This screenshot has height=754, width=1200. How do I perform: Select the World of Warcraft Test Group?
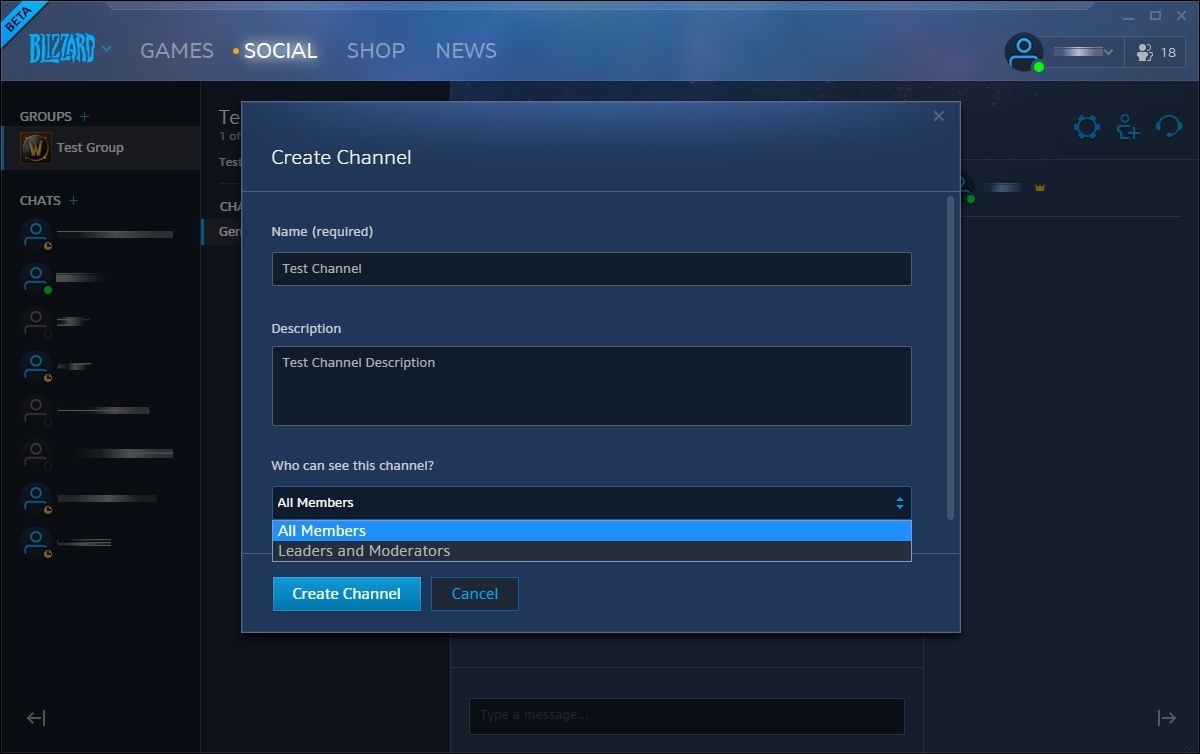click(x=90, y=148)
